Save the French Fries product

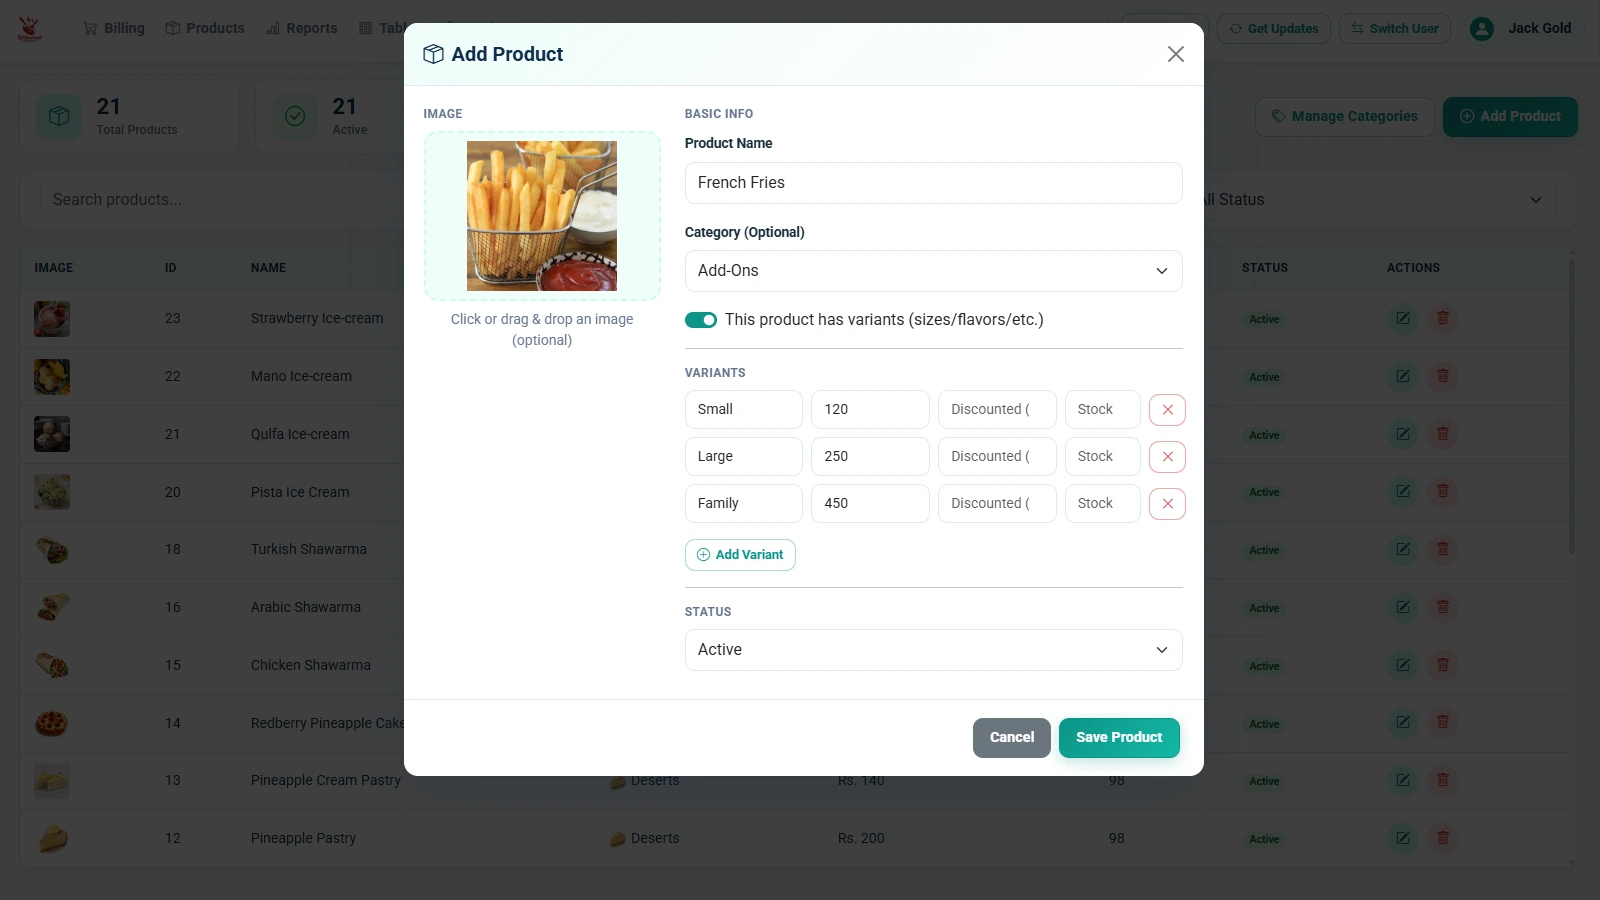1119,738
